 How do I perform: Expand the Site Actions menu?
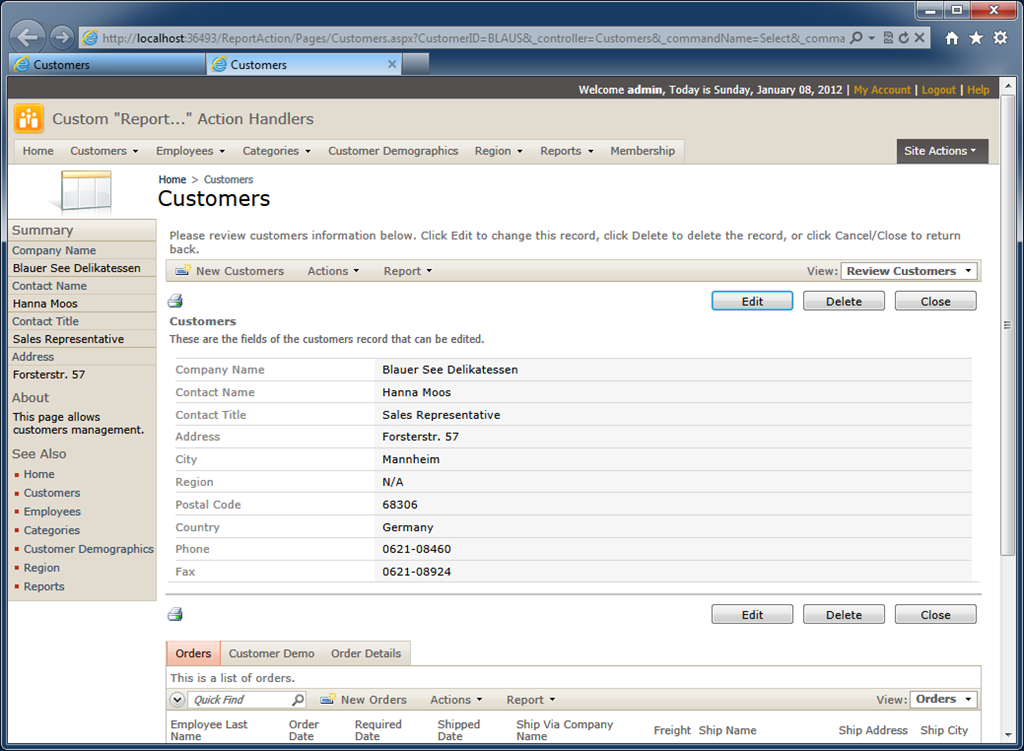pyautogui.click(x=941, y=151)
